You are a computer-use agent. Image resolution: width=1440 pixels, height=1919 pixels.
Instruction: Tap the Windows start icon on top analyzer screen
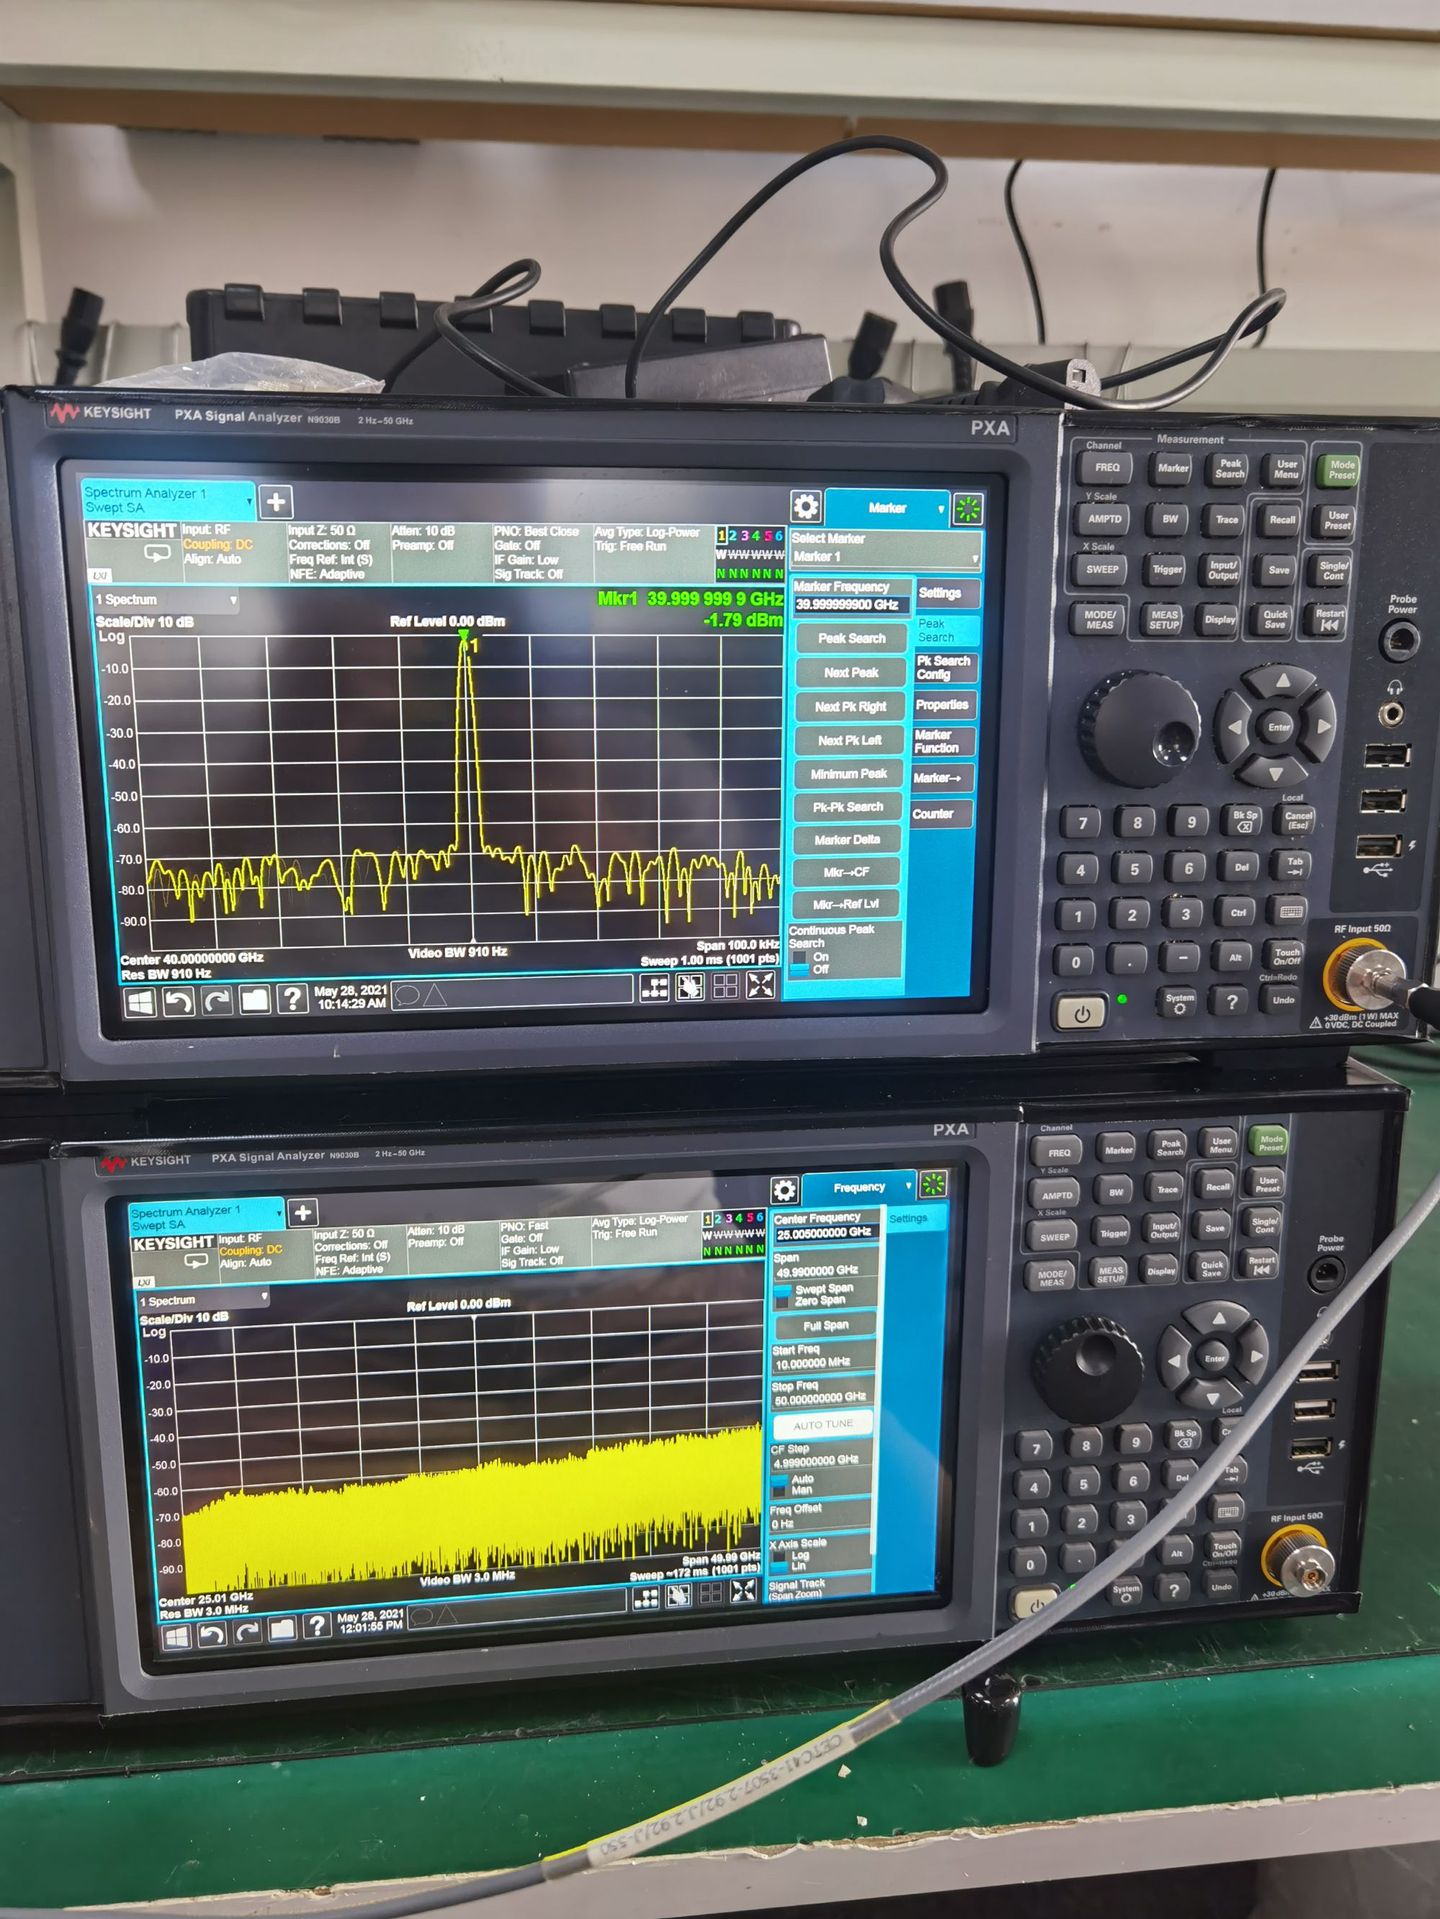pos(139,1001)
